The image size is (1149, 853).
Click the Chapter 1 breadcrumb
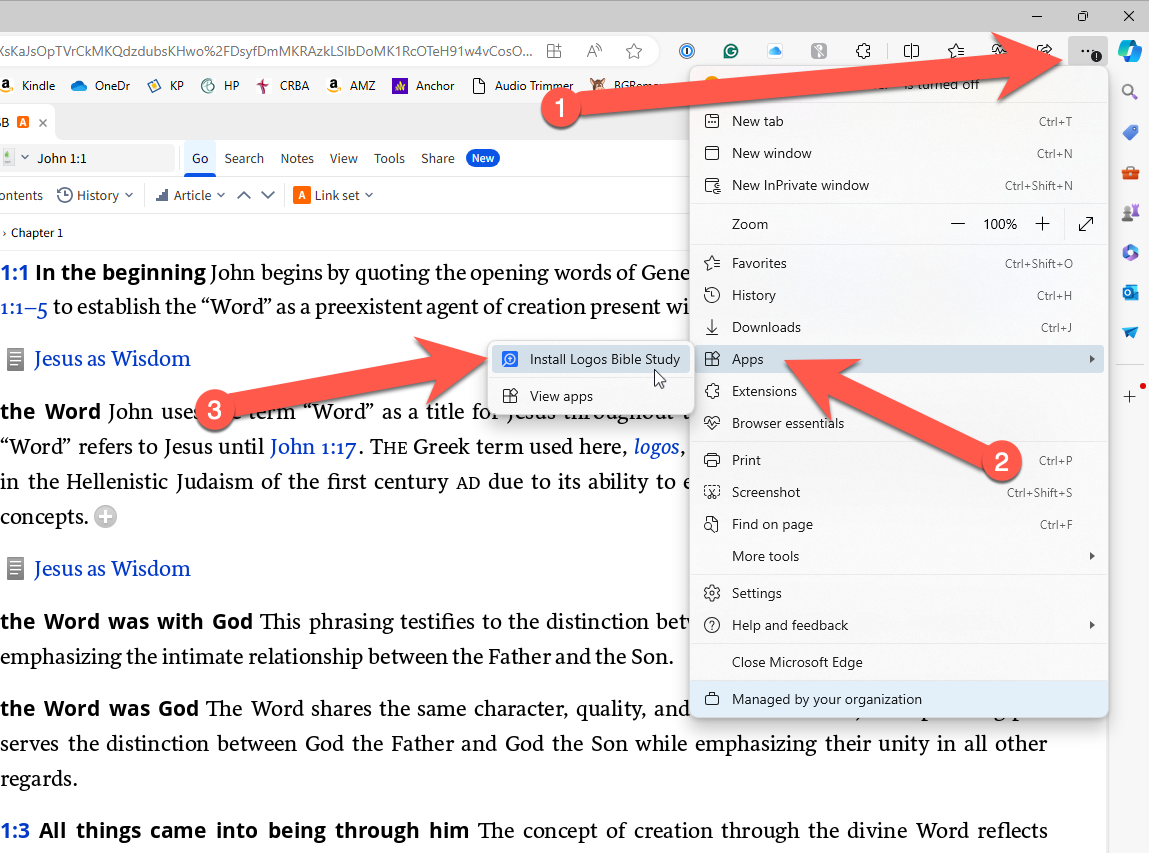tap(37, 233)
